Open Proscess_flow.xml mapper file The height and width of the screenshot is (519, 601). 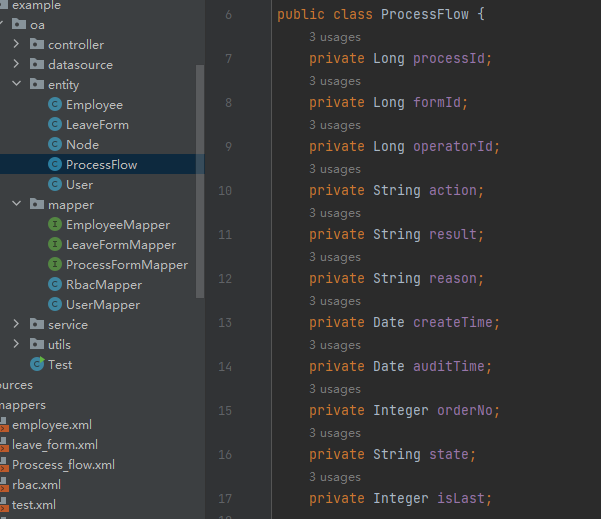tap(63, 465)
